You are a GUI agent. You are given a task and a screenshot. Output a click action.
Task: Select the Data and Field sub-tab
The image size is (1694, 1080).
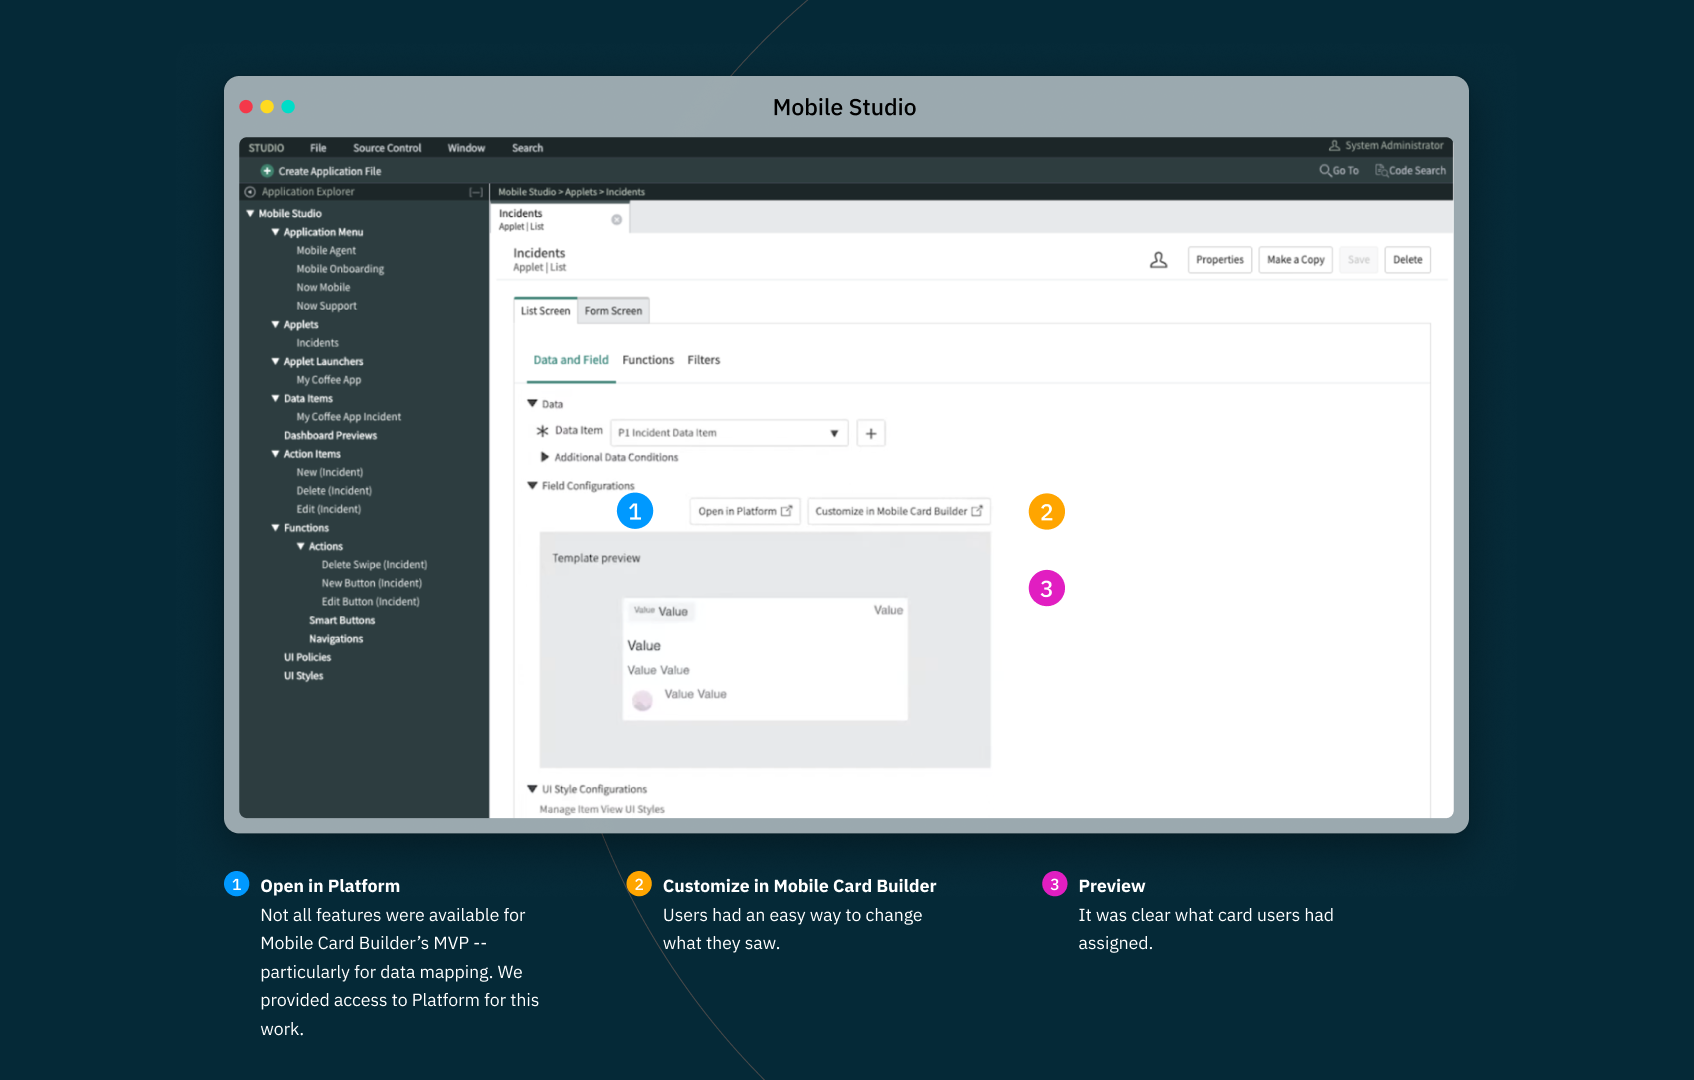(571, 360)
